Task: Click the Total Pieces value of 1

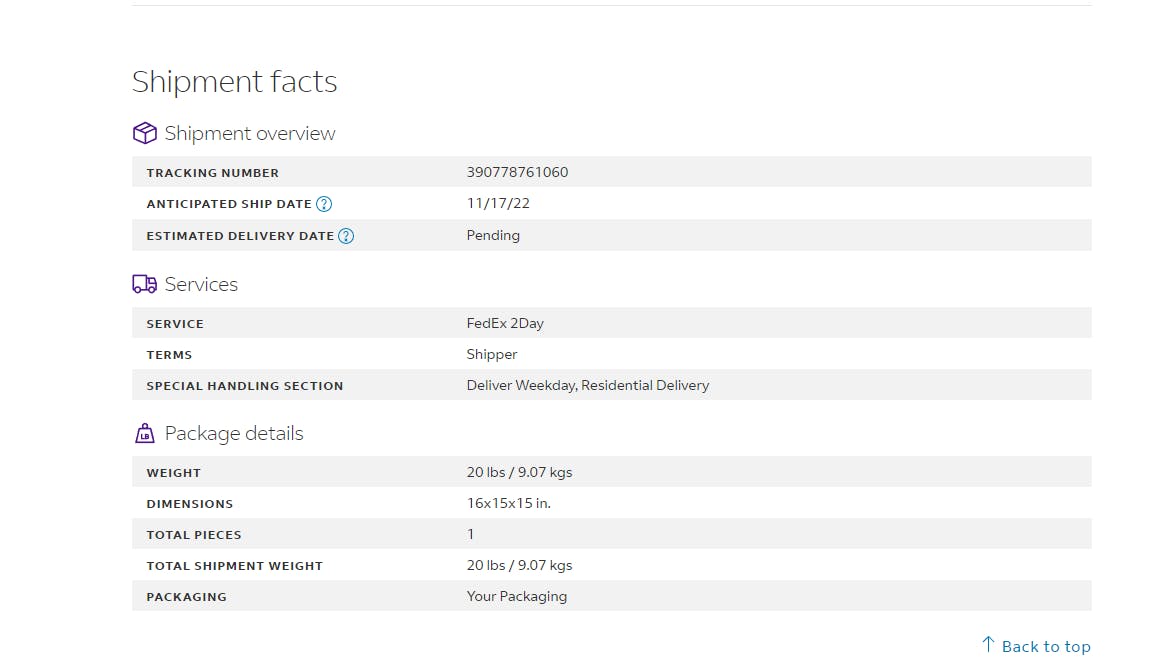Action: click(x=471, y=534)
